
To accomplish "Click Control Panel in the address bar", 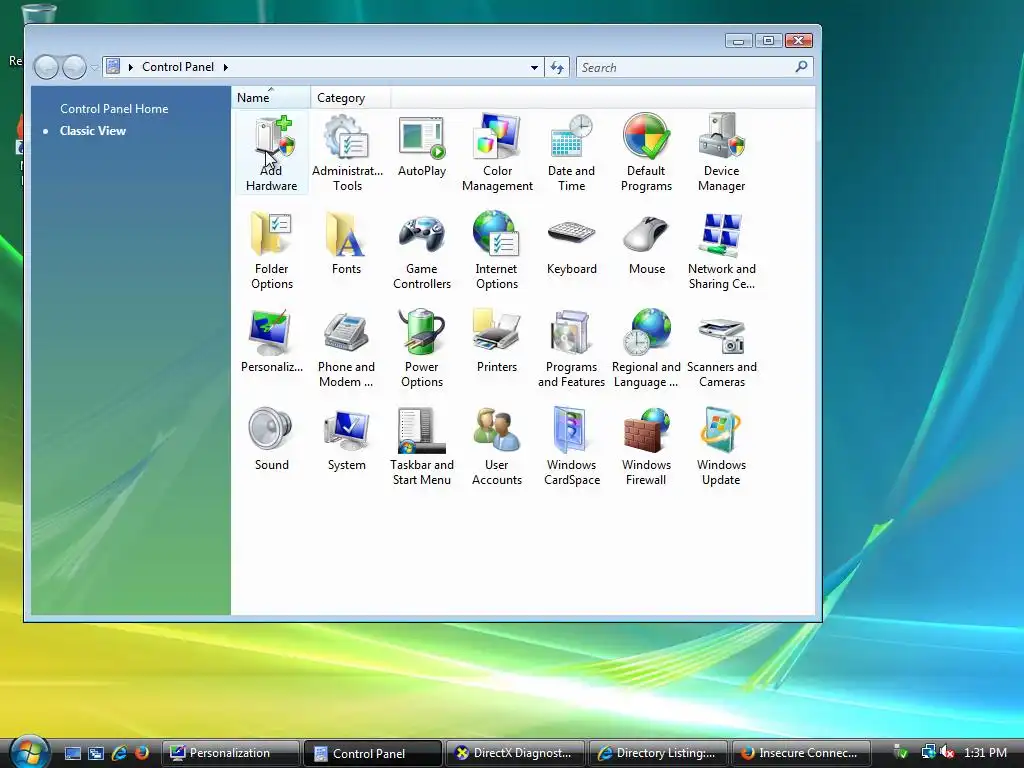I will click(178, 67).
